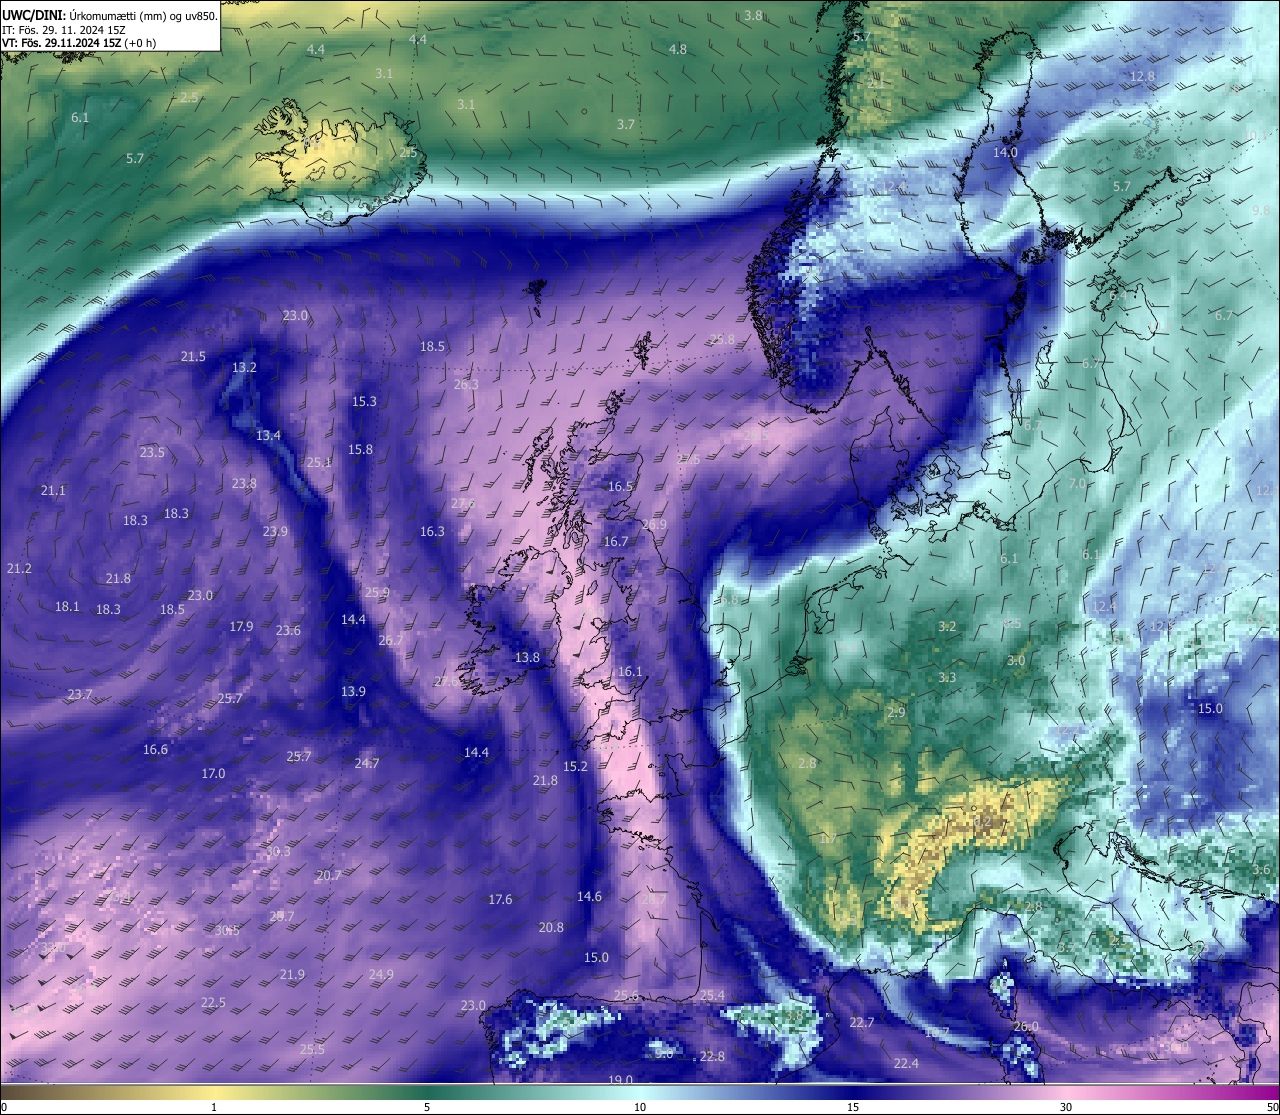Click the 16.7 value over northern England
Viewport: 1280px width, 1115px height.
pyautogui.click(x=616, y=541)
